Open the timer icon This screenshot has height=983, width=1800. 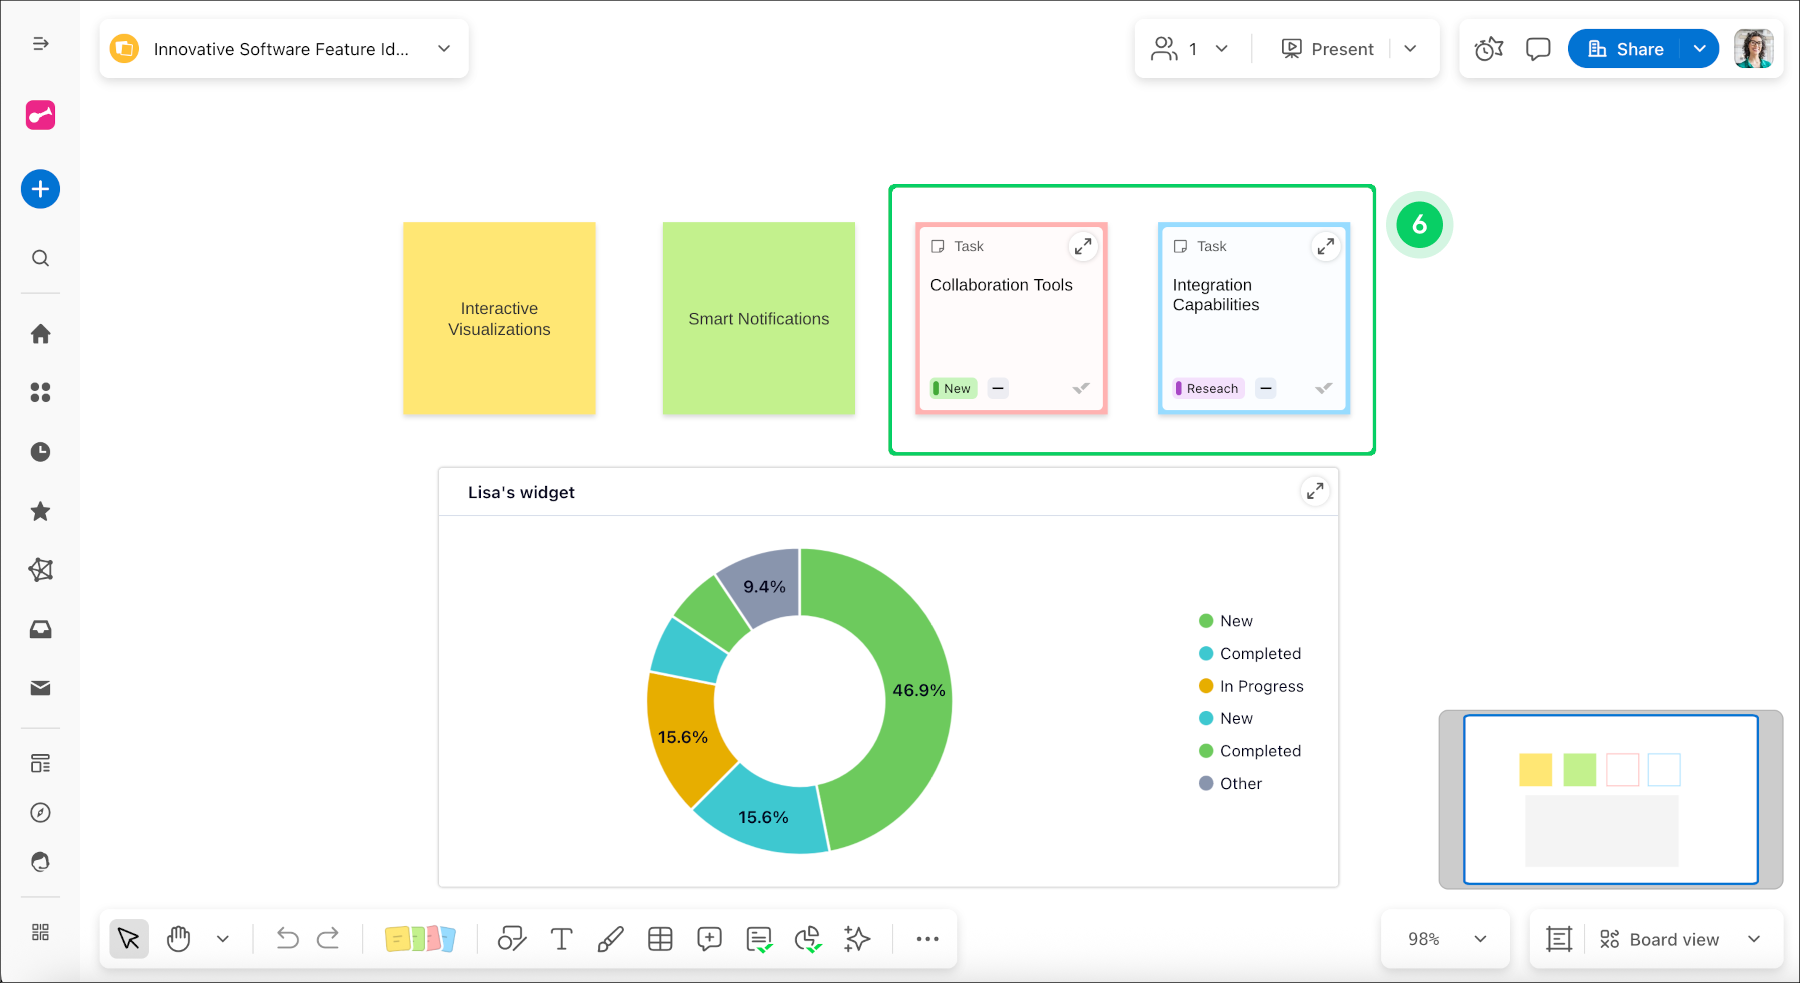[1488, 49]
